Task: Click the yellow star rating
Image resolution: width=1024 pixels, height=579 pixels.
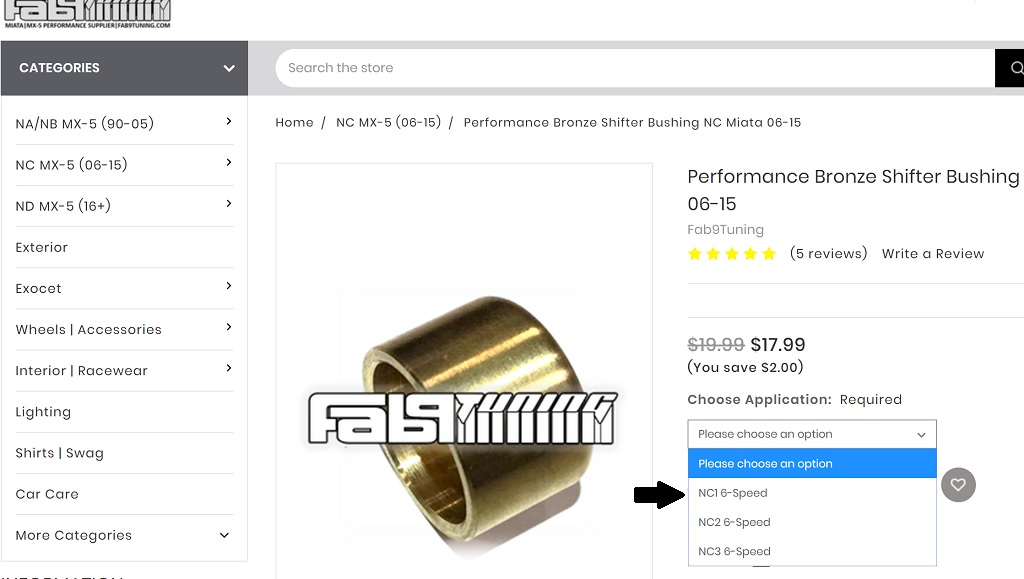Action: click(x=732, y=254)
